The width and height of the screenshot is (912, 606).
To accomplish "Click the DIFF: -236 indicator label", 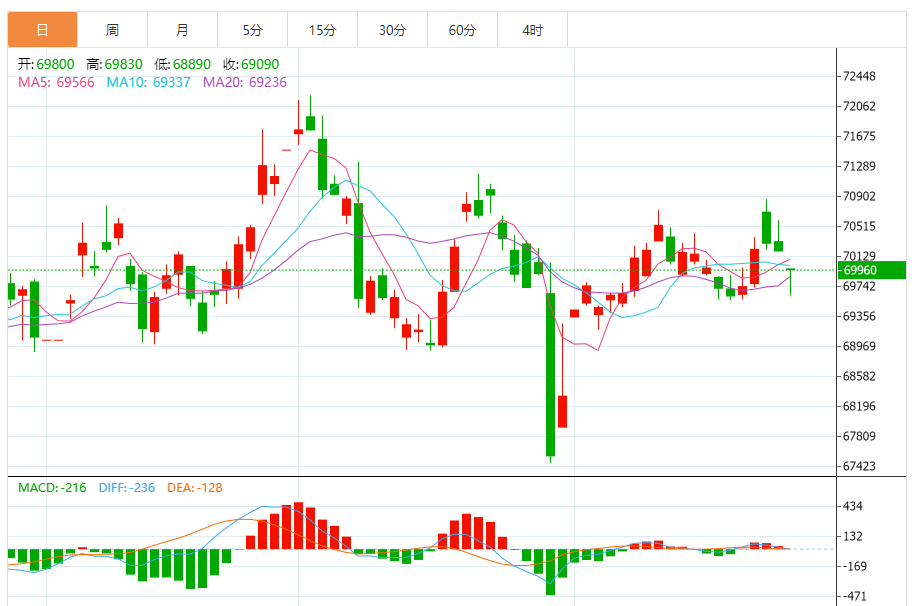I will click(x=127, y=488).
